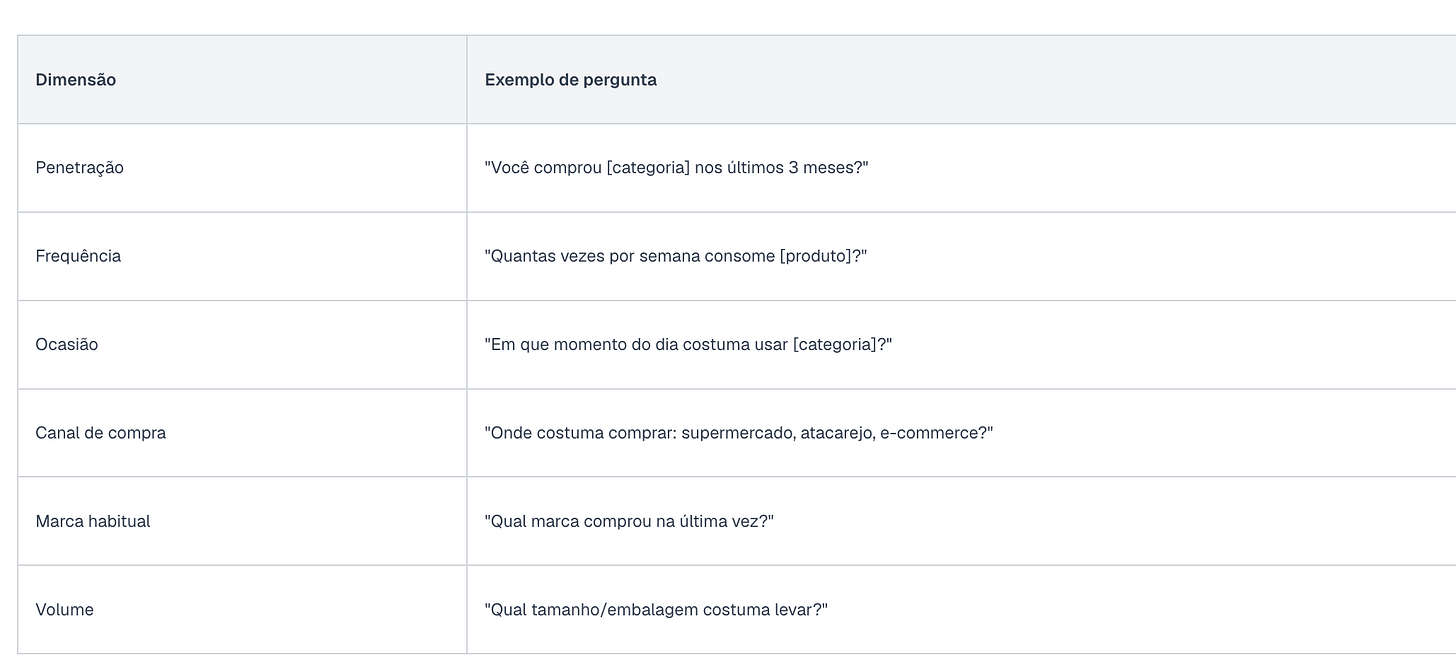Click the supermercado, atacarejo, e-commerce question
The height and width of the screenshot is (669, 1456).
tap(739, 433)
